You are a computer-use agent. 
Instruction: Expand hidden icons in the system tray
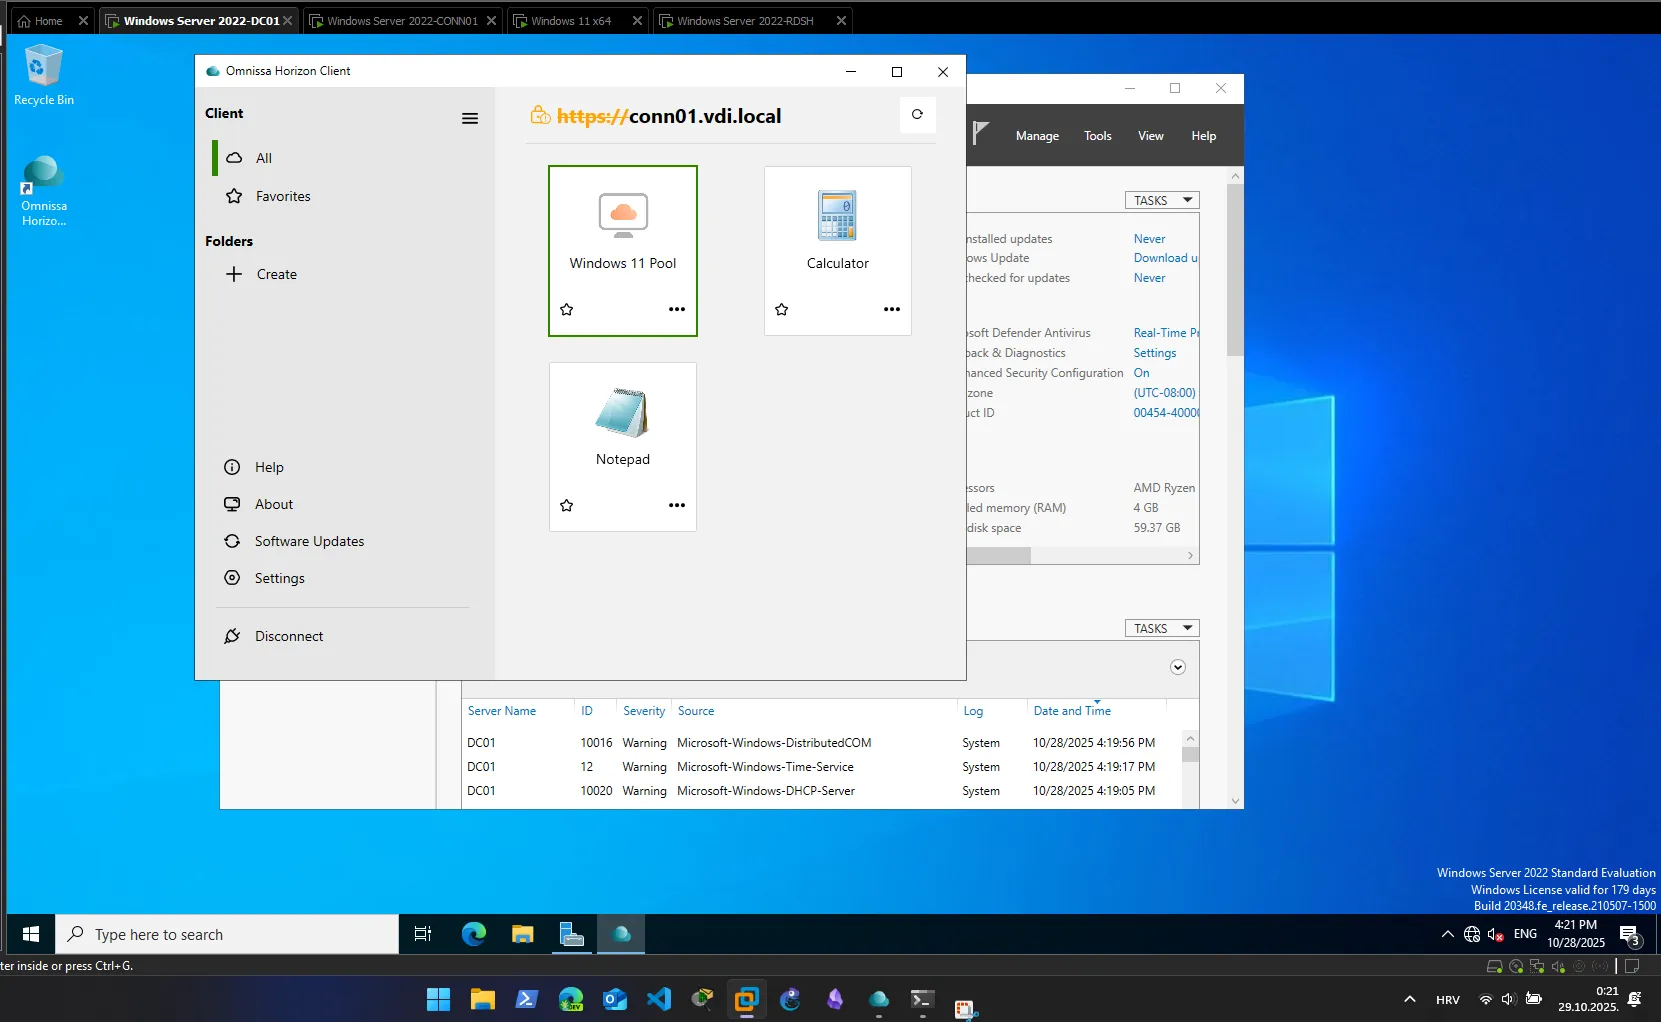1446,933
